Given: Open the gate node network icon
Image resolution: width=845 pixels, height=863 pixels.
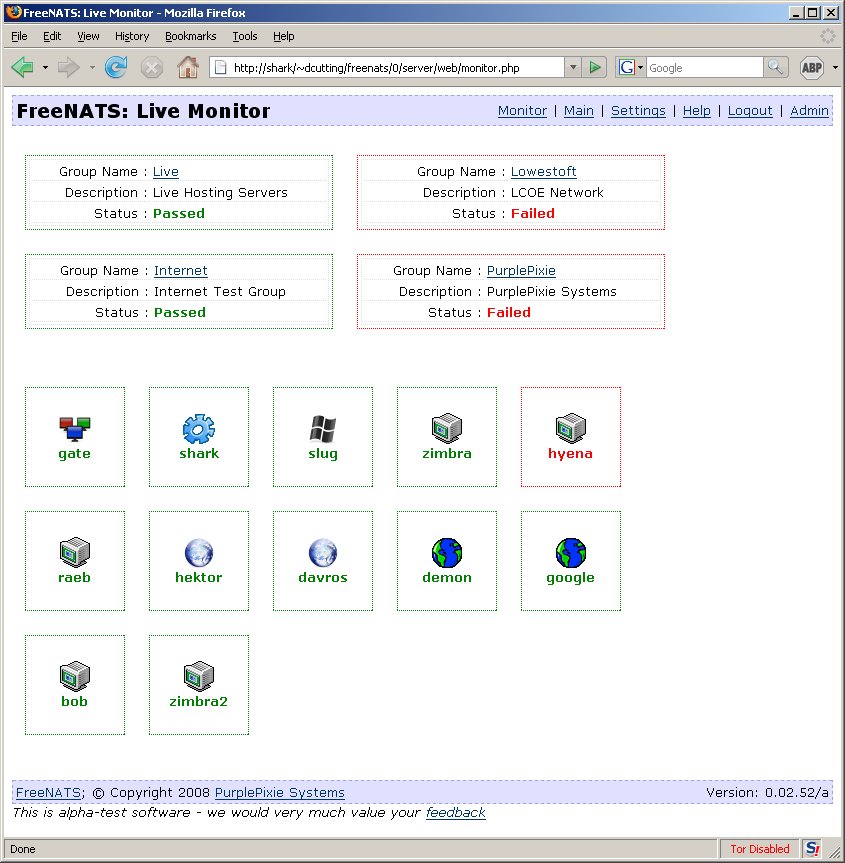Looking at the screenshot, I should (74, 429).
